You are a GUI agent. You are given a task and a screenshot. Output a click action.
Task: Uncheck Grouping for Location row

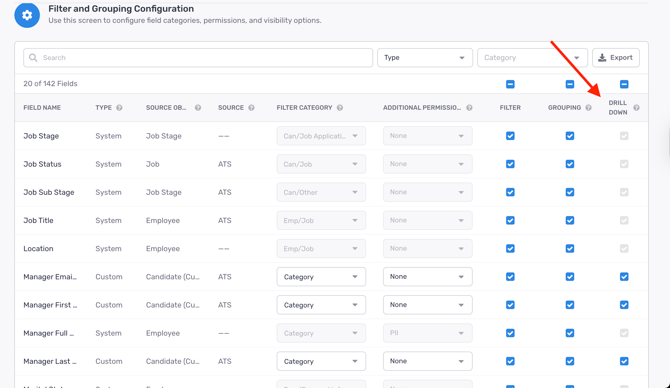(x=570, y=249)
